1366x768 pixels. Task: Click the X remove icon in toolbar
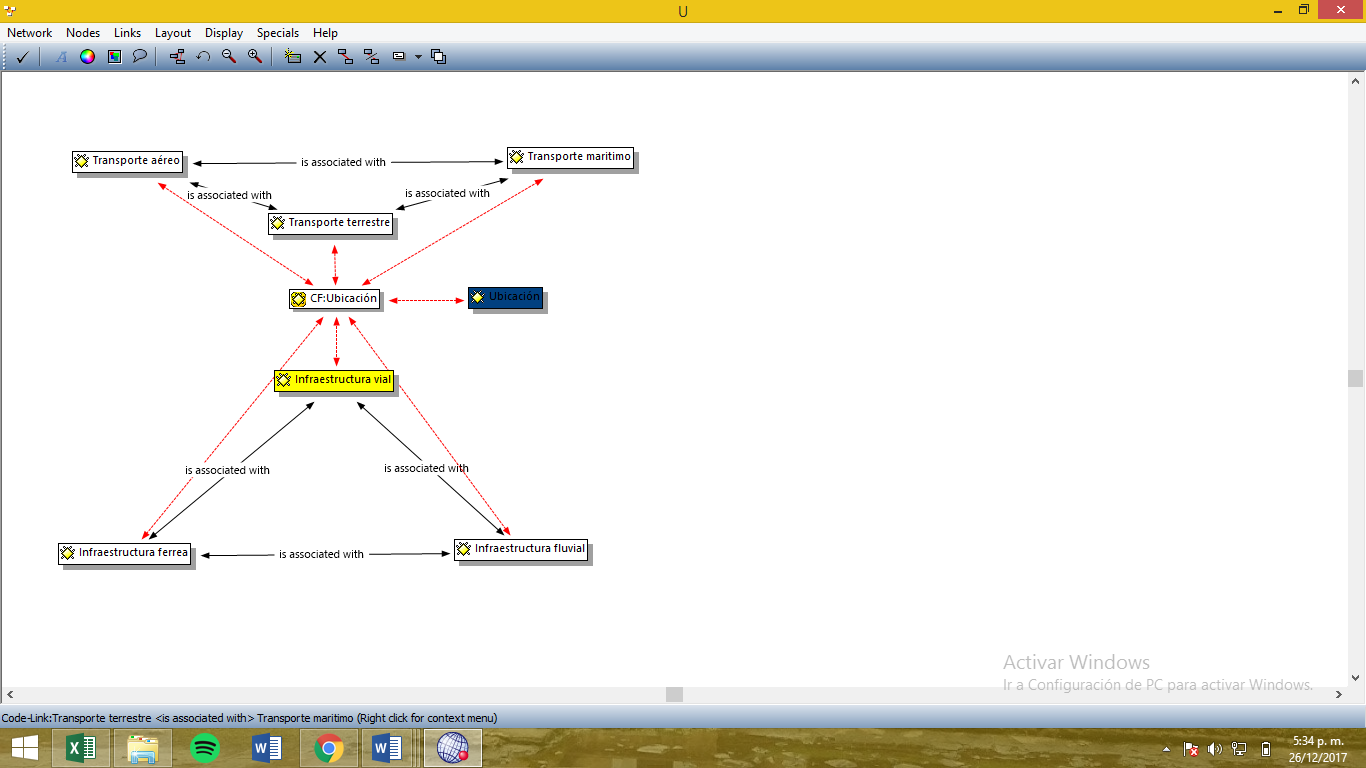coord(320,57)
